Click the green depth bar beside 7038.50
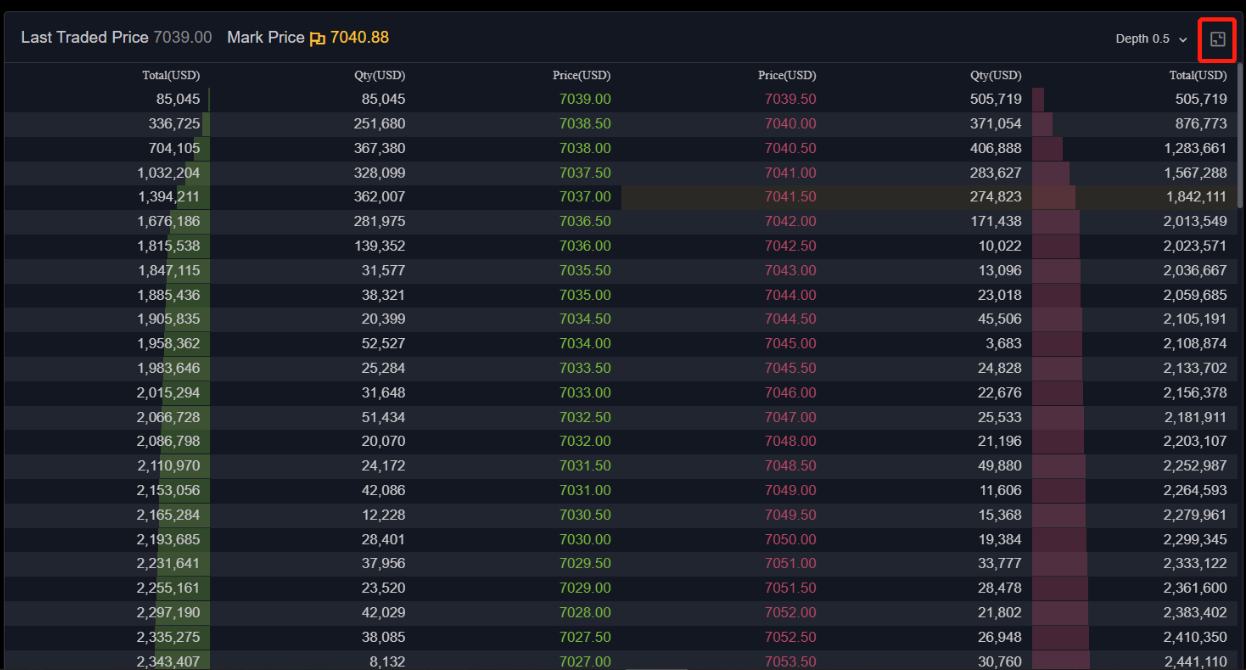Image resolution: width=1247 pixels, height=670 pixels. click(x=205, y=123)
